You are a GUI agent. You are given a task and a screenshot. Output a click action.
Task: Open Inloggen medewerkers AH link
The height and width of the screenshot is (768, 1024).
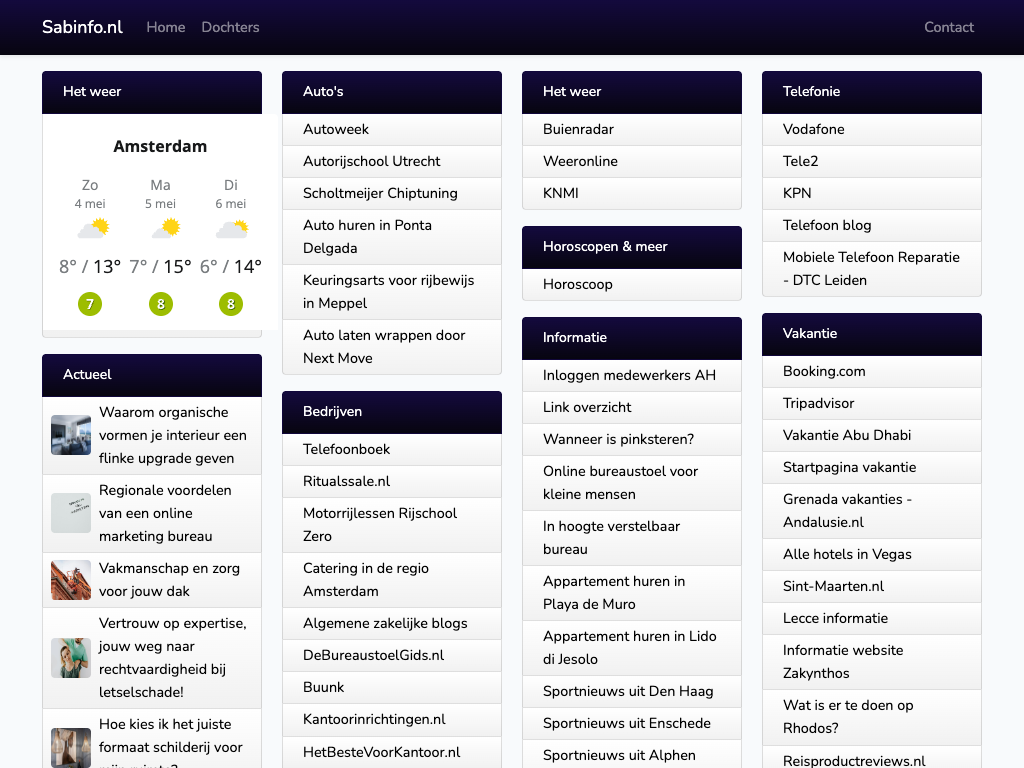629,375
